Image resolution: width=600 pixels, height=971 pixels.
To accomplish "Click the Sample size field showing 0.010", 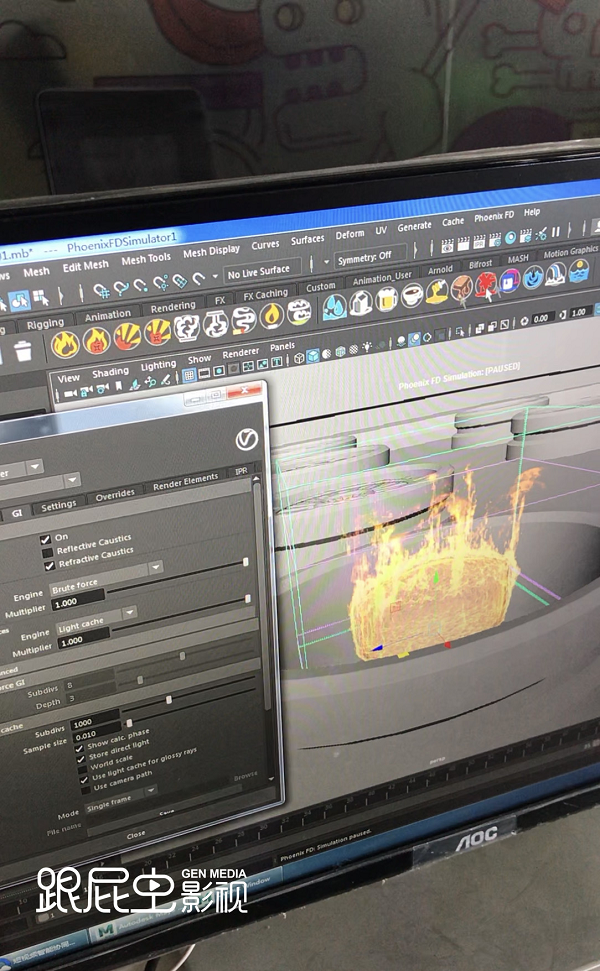I will (x=97, y=734).
